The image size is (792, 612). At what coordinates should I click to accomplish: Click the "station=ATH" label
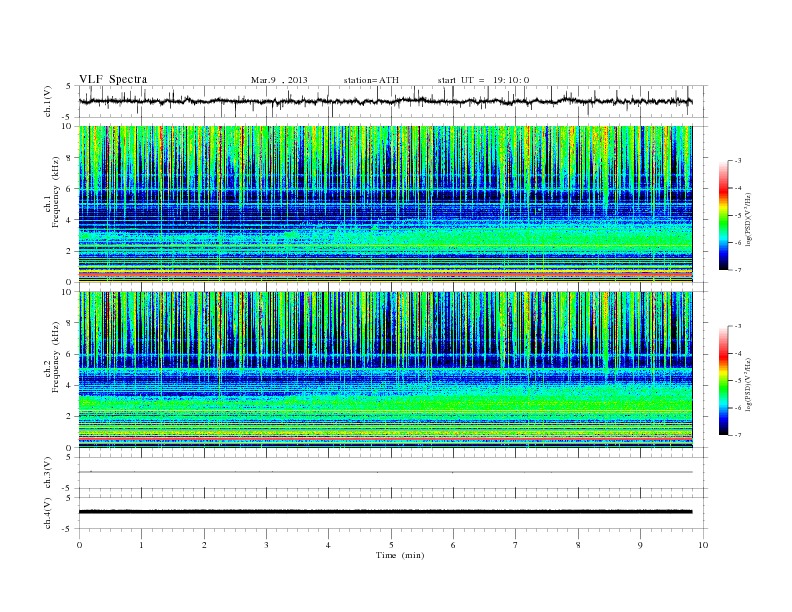tap(371, 80)
